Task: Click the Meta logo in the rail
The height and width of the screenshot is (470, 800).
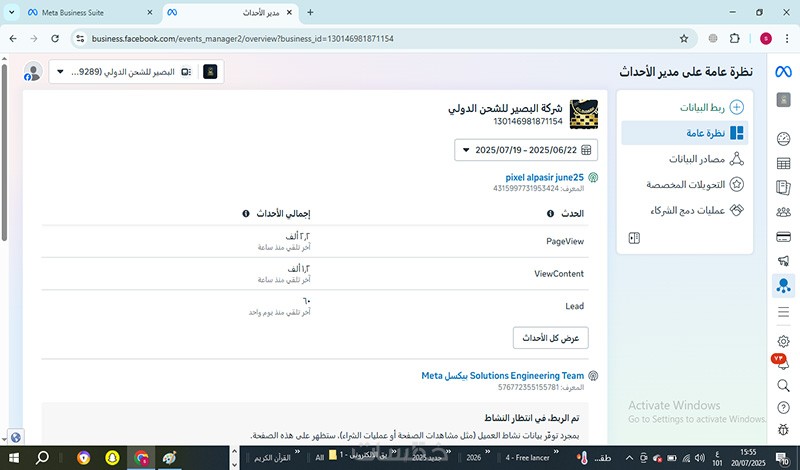Action: click(x=783, y=72)
